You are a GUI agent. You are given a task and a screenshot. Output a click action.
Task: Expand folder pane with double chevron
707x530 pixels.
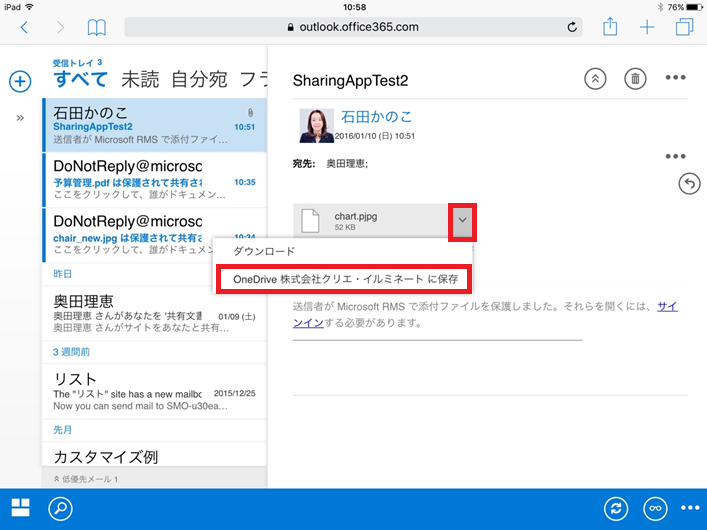click(20, 118)
